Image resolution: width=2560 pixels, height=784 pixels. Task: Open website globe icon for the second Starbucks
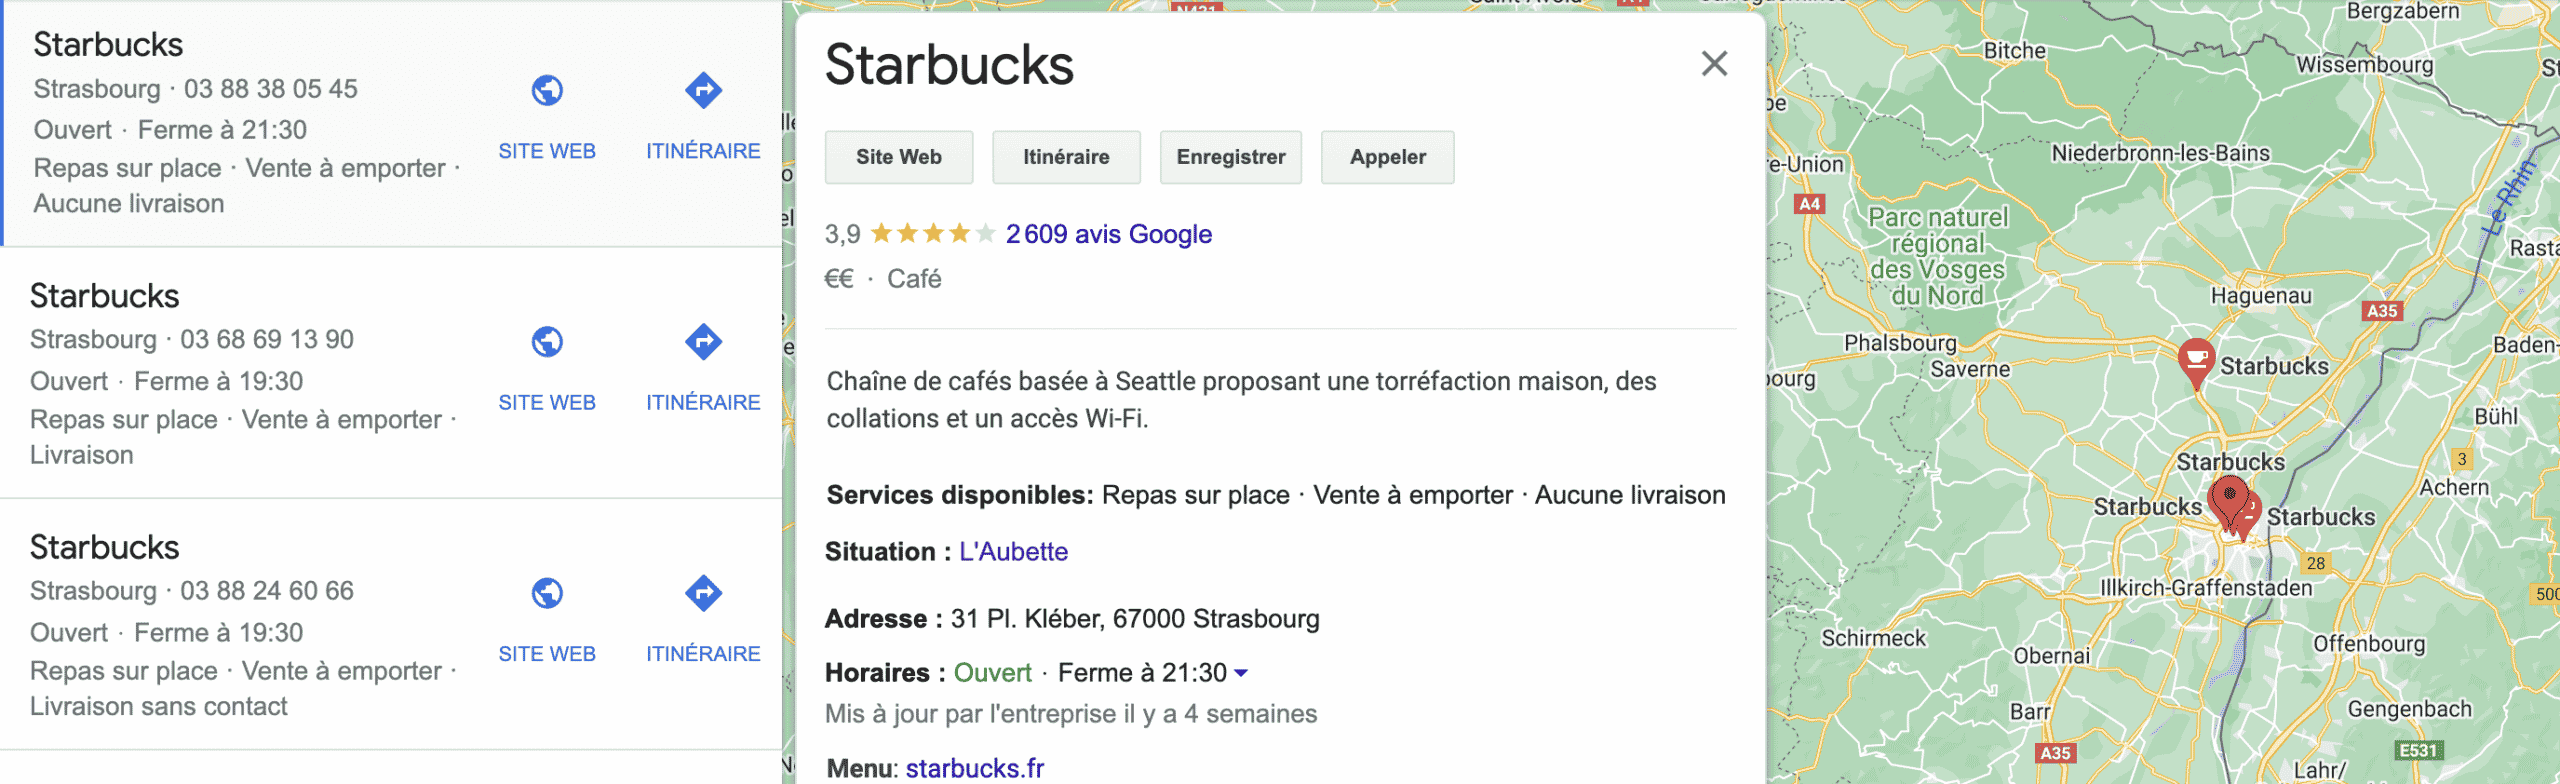coord(547,342)
